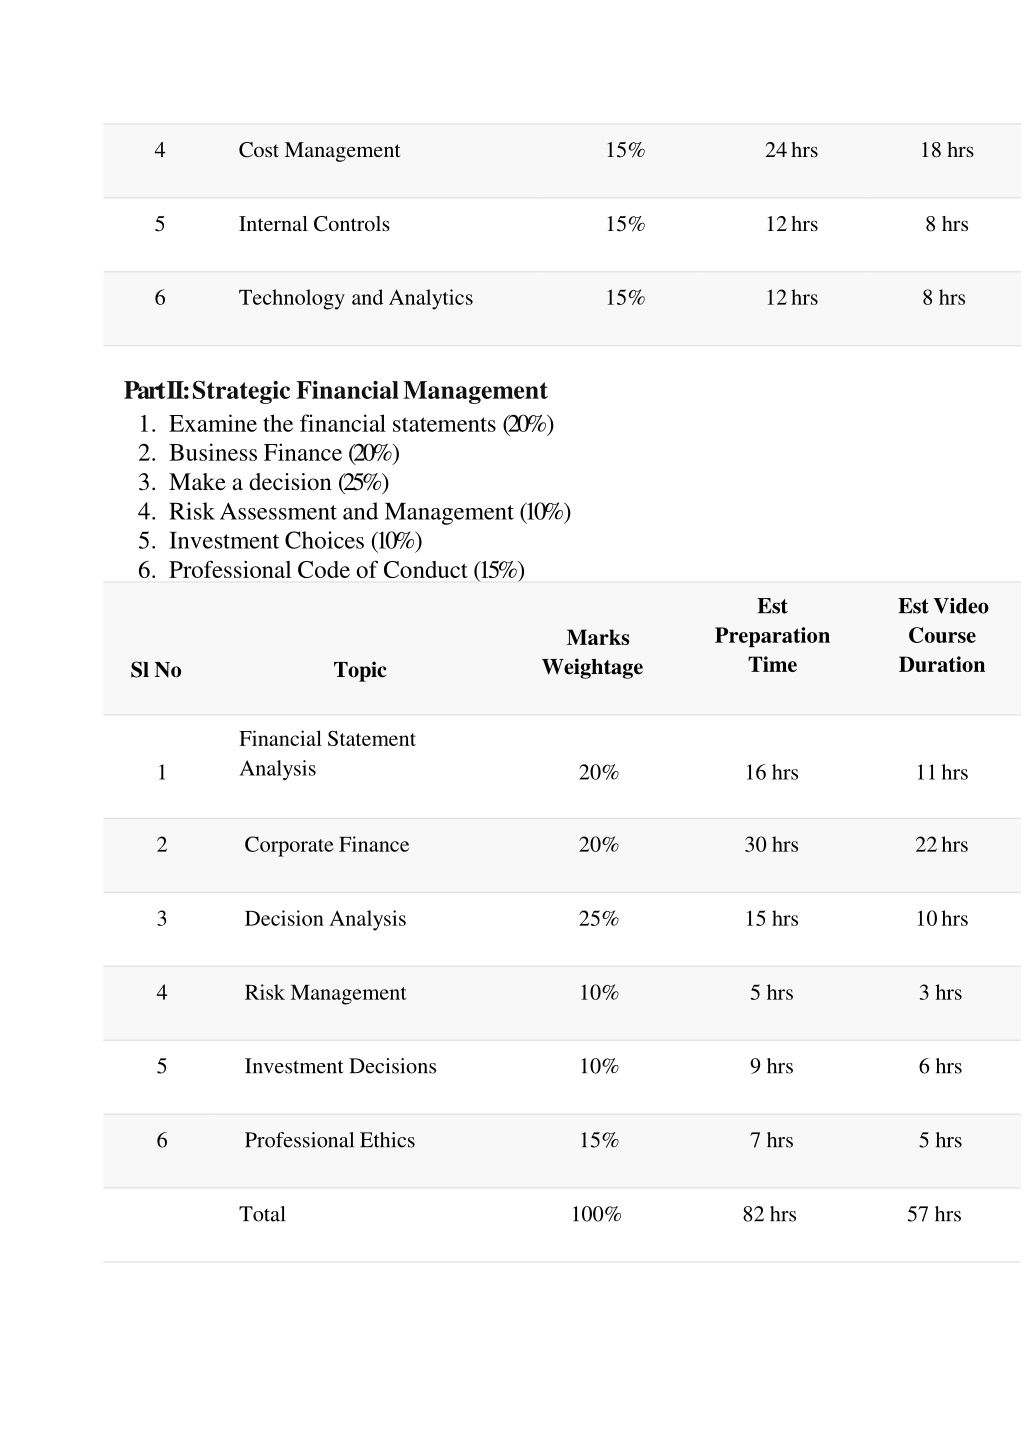The image size is (1024, 1449).
Task: Select the Internal Controls topic text
Action: pyautogui.click(x=314, y=224)
